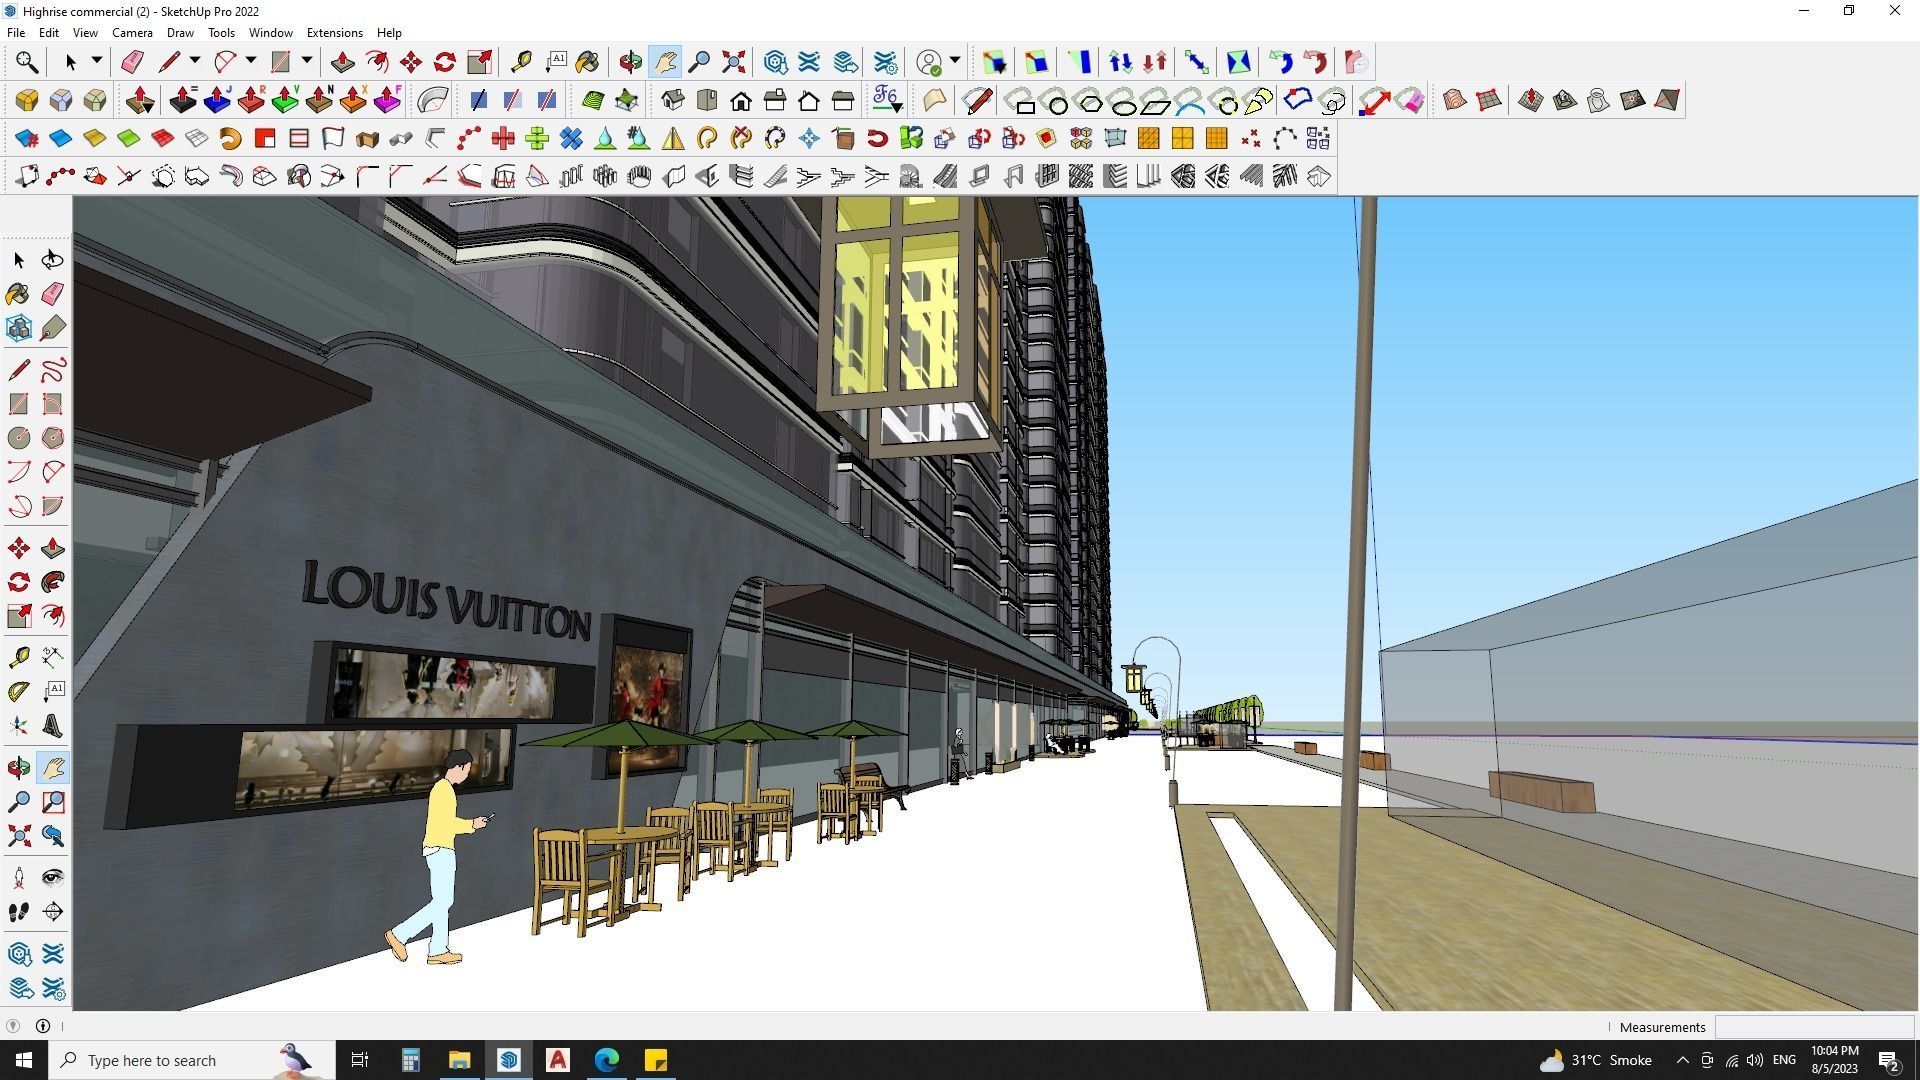Select the Freehand tool in left toolbar
The height and width of the screenshot is (1080, 1920).
point(52,370)
